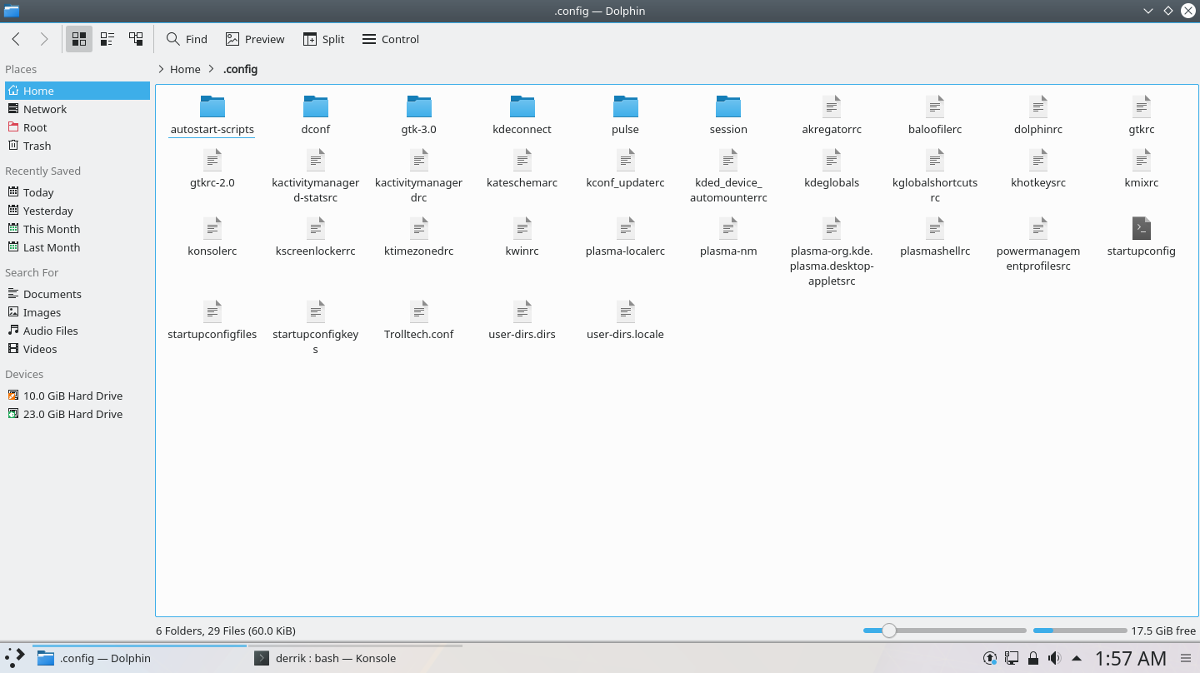Click the volume icon in system tray
This screenshot has height=673, width=1200.
(x=1054, y=658)
